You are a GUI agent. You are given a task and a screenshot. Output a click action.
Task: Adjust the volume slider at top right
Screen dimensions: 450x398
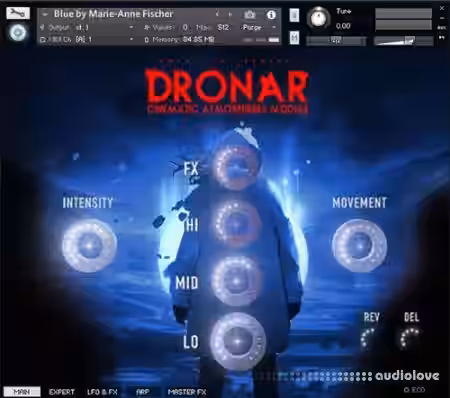404,41
